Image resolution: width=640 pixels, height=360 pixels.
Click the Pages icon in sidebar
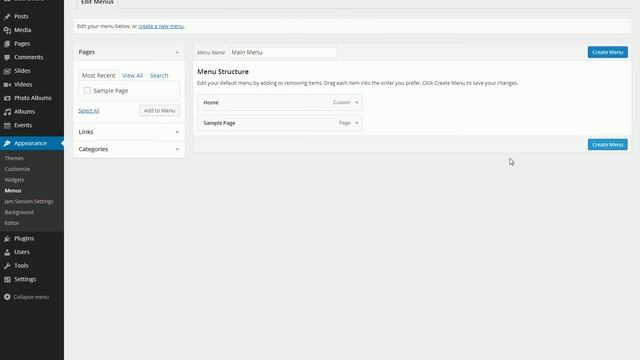click(x=7, y=44)
